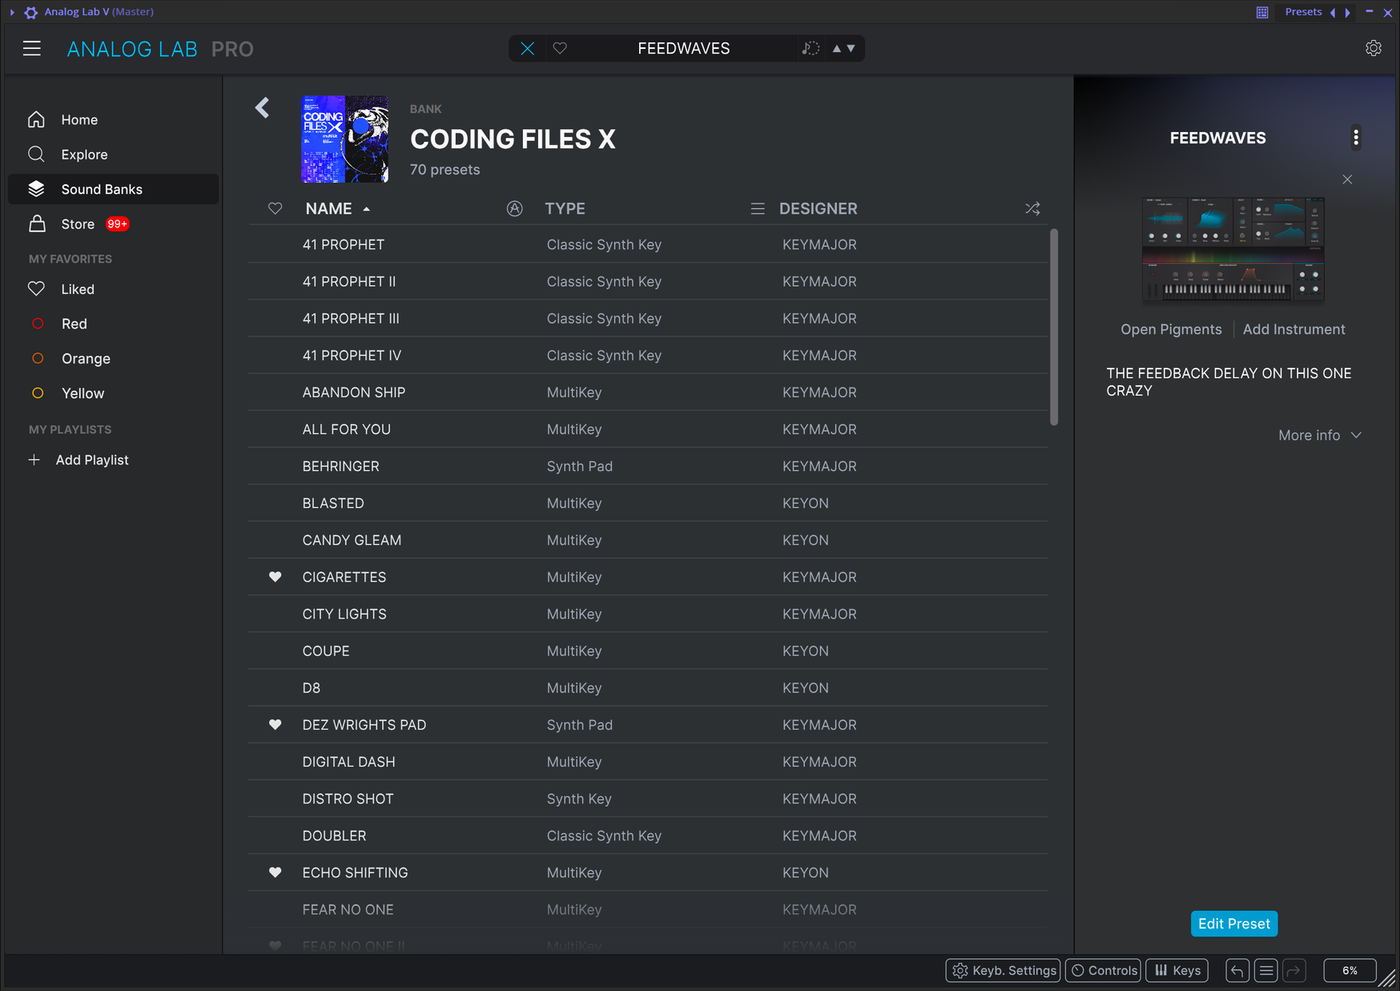
Task: Shuffle the preset list
Action: click(x=1033, y=209)
